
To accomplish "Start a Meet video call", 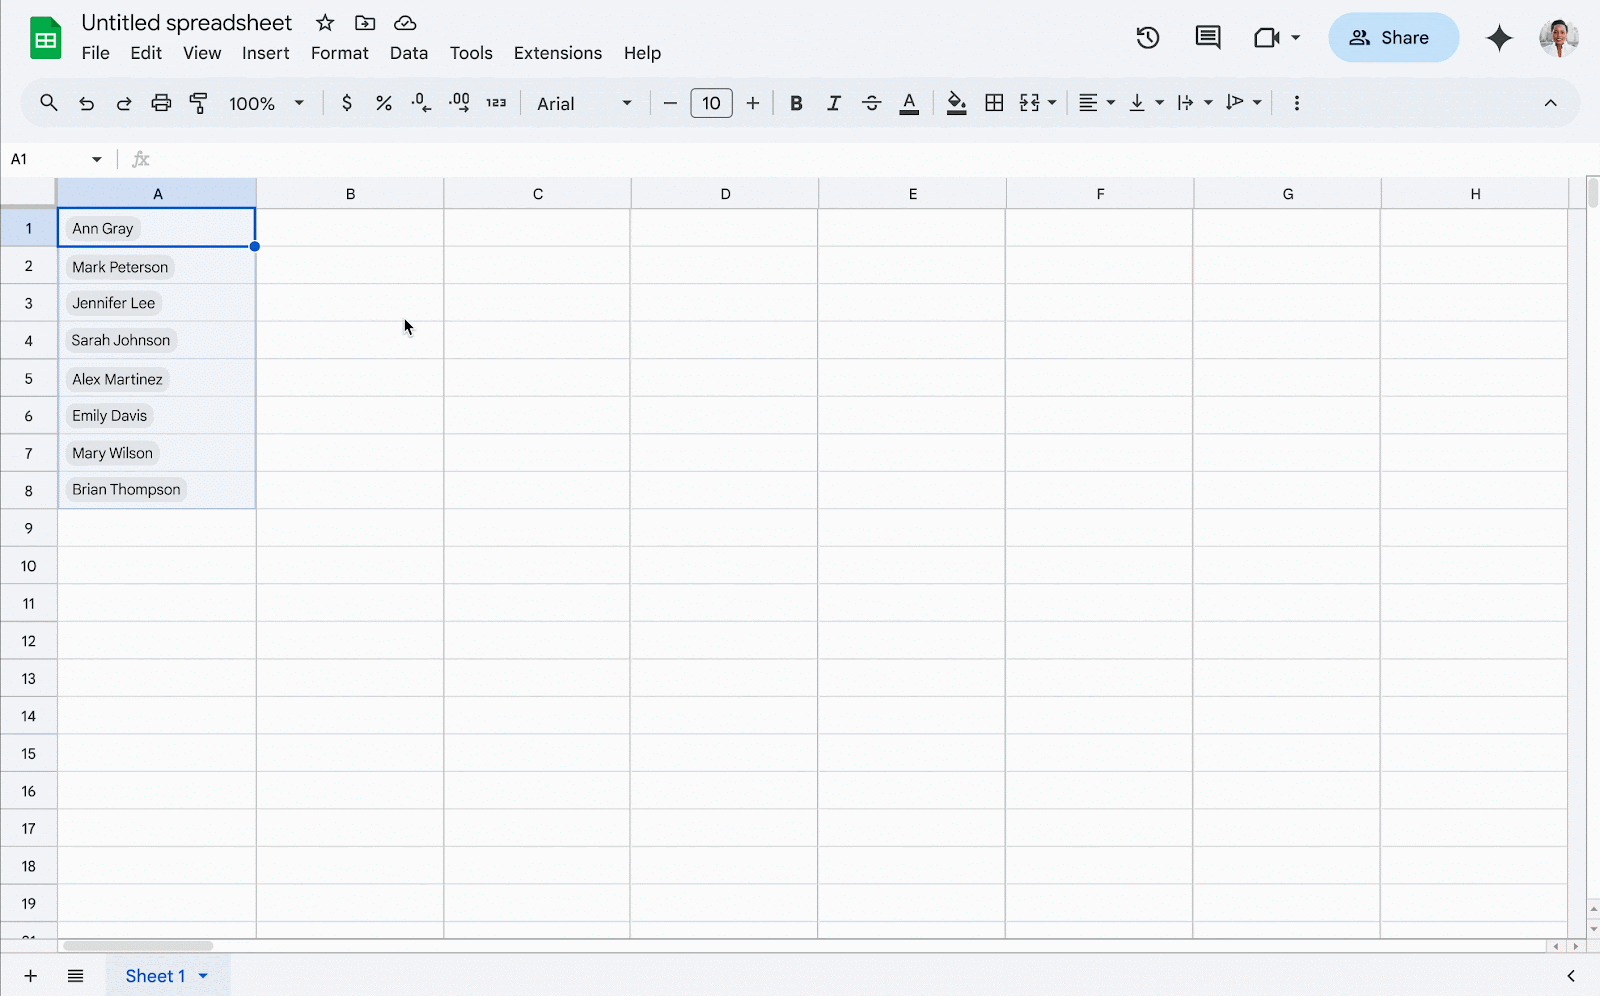I will tap(1266, 38).
